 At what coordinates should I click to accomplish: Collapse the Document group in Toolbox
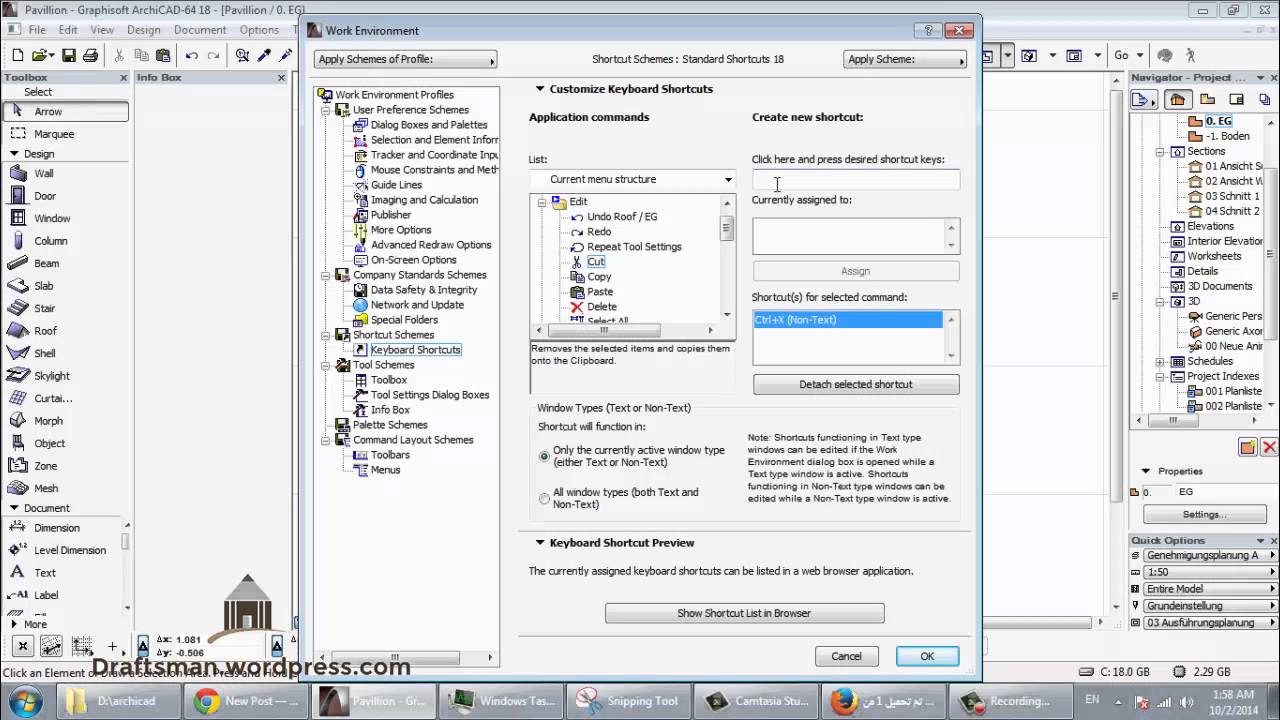click(14, 508)
